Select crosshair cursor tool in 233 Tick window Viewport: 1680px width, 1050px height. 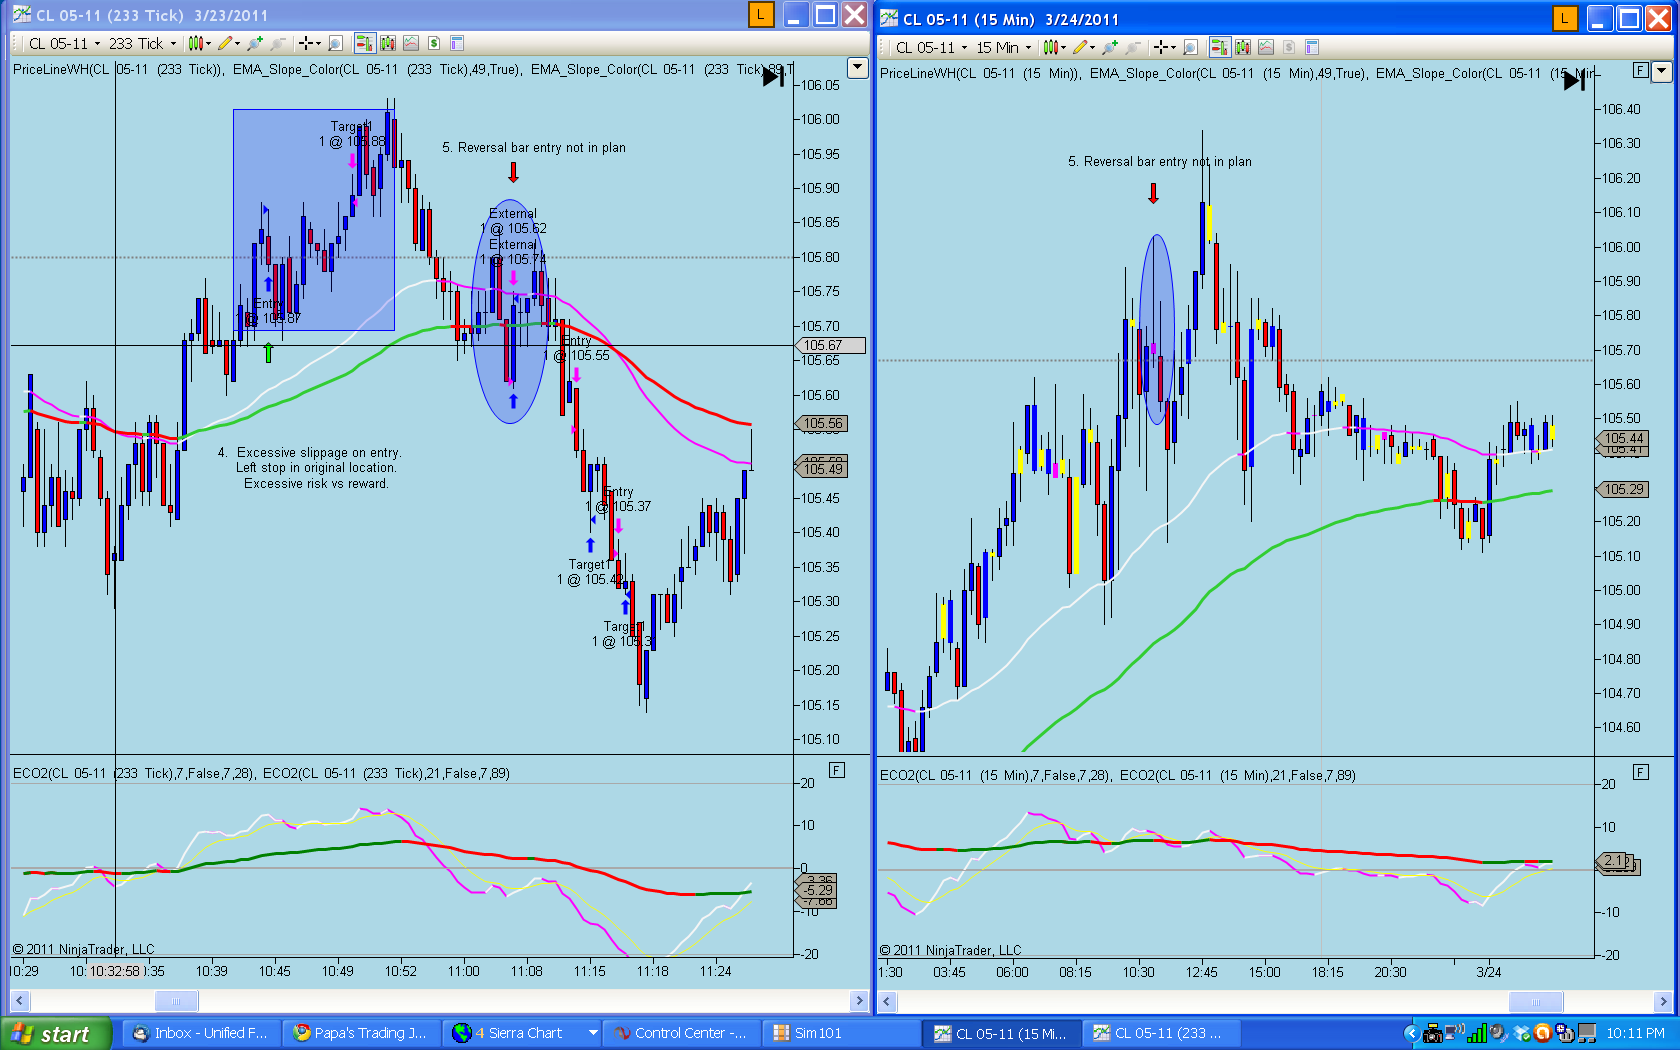coord(306,43)
